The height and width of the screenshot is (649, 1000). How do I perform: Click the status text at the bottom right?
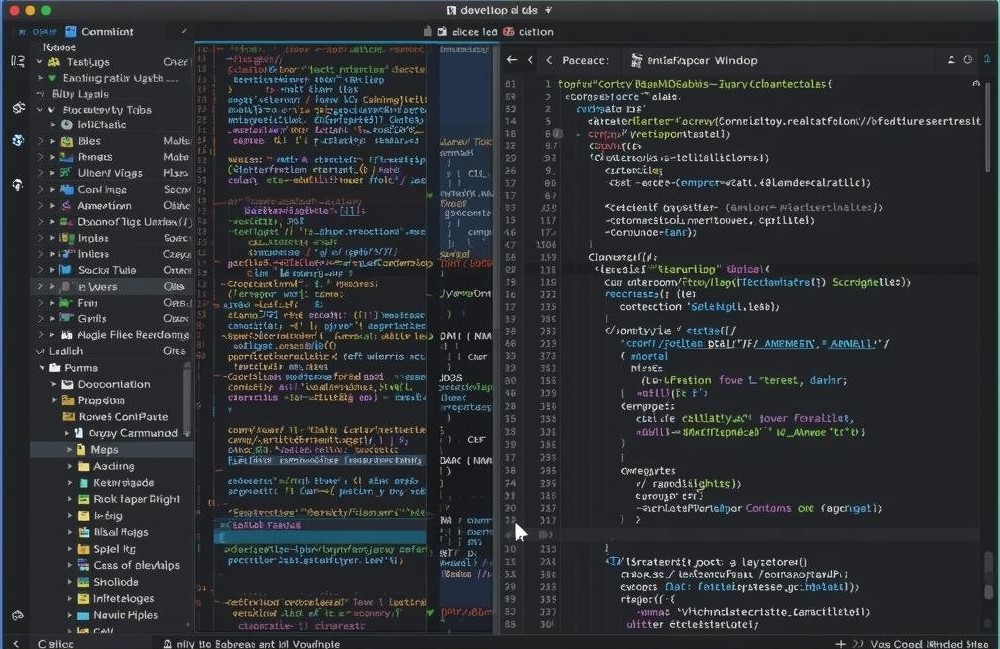pos(929,644)
